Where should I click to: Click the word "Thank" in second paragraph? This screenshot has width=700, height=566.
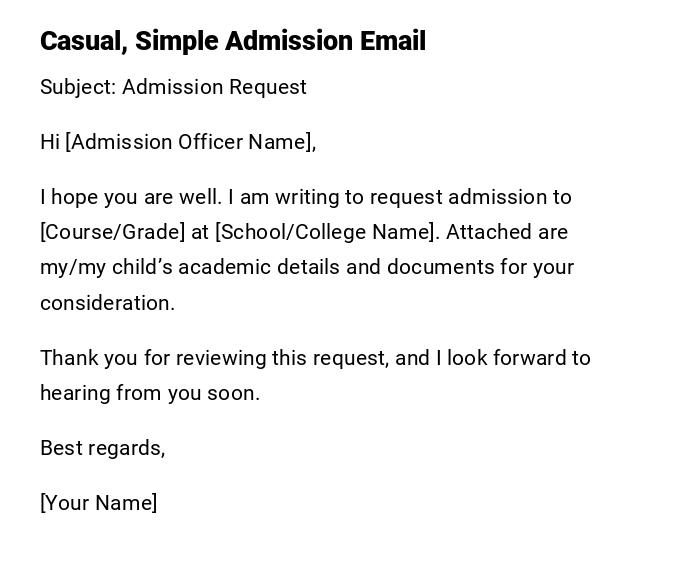68,358
